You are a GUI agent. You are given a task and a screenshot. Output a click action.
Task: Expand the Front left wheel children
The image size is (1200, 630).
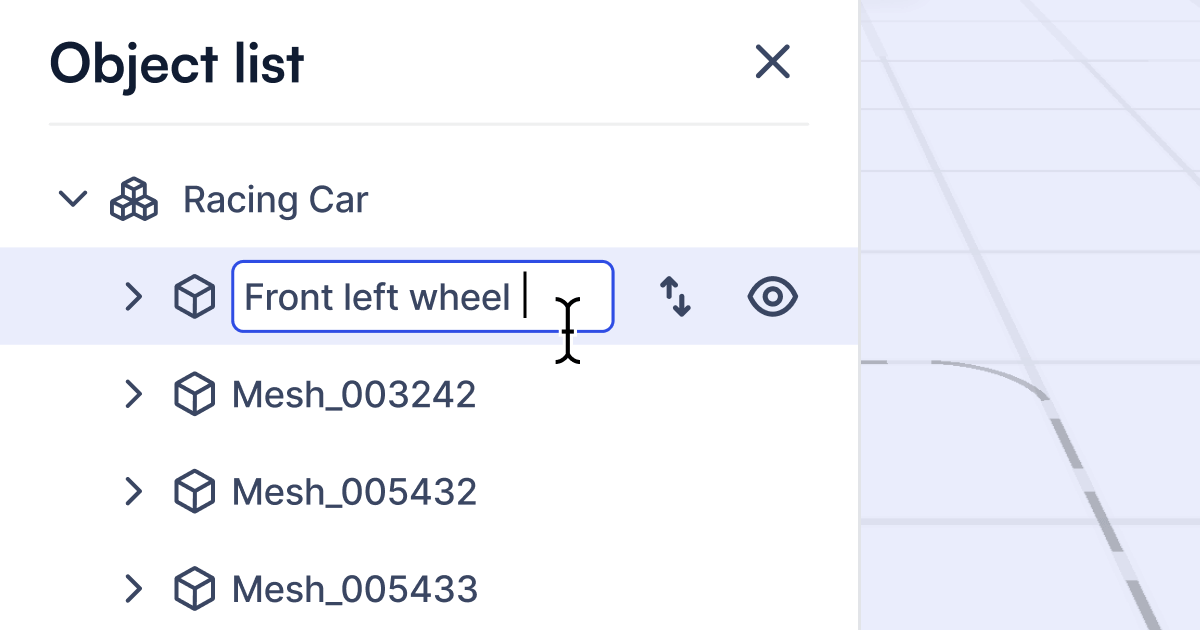(x=134, y=296)
